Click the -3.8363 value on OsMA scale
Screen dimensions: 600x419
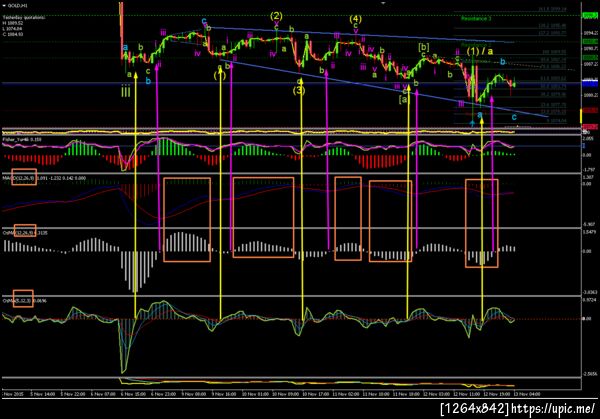[590, 292]
